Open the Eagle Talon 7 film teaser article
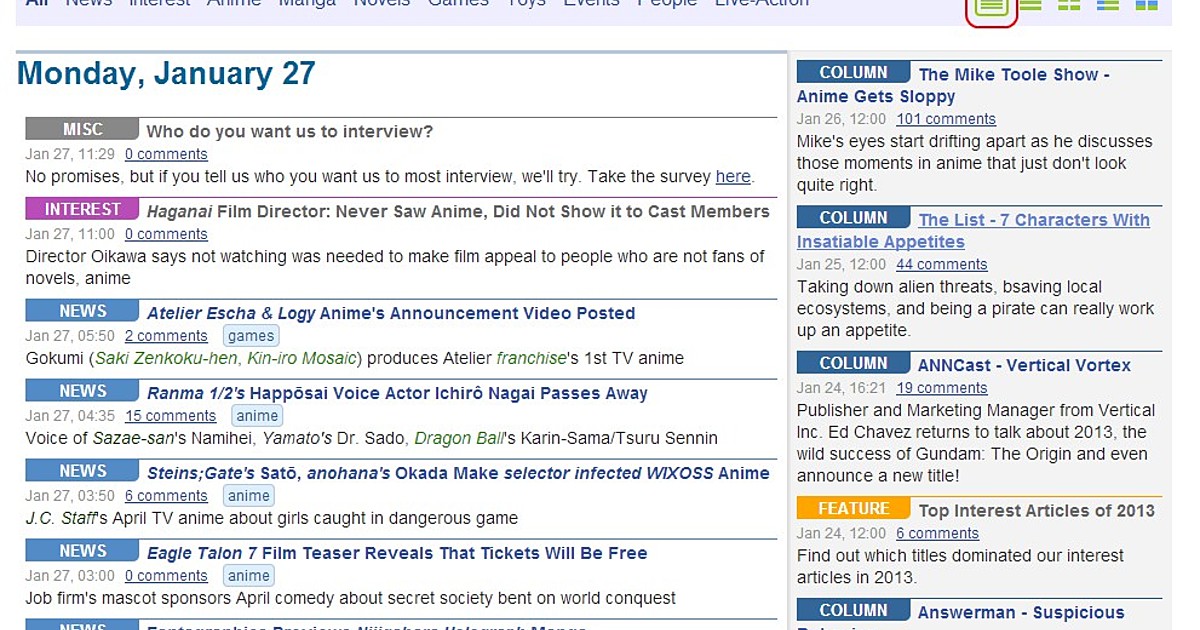This screenshot has width=1200, height=630. click(x=397, y=553)
